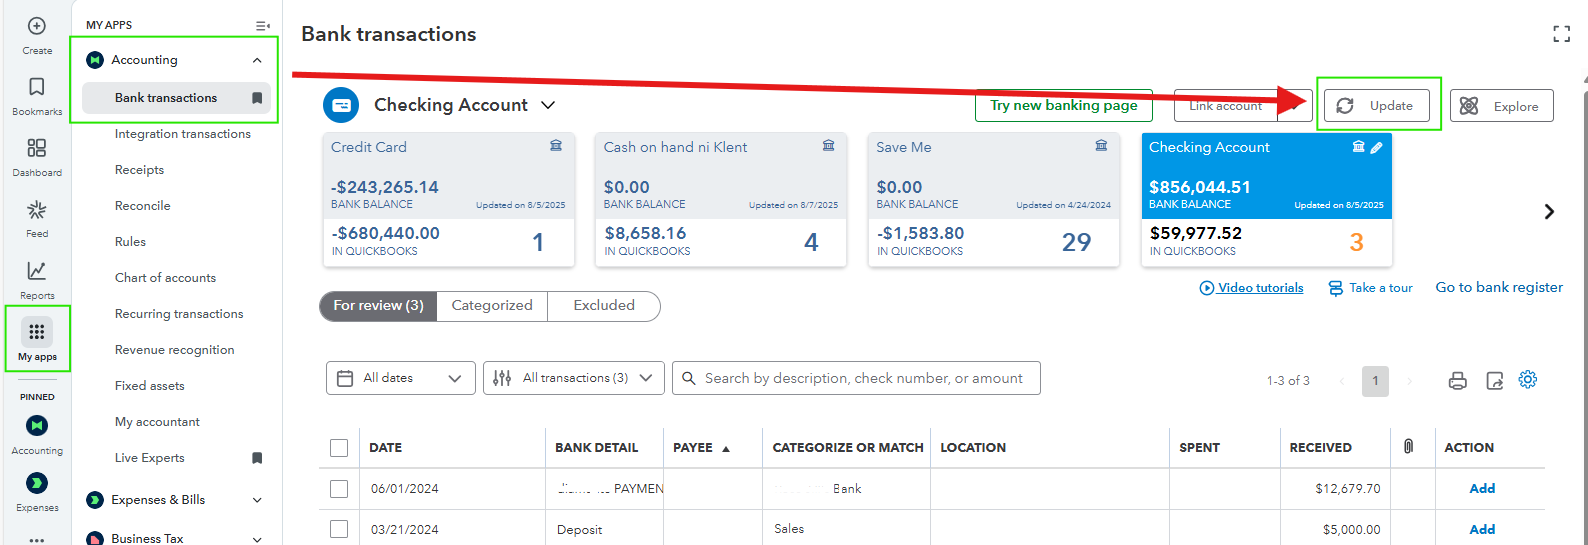Expand the All transactions (3) filter dropdown
This screenshot has height=545, width=1588.
pos(573,378)
